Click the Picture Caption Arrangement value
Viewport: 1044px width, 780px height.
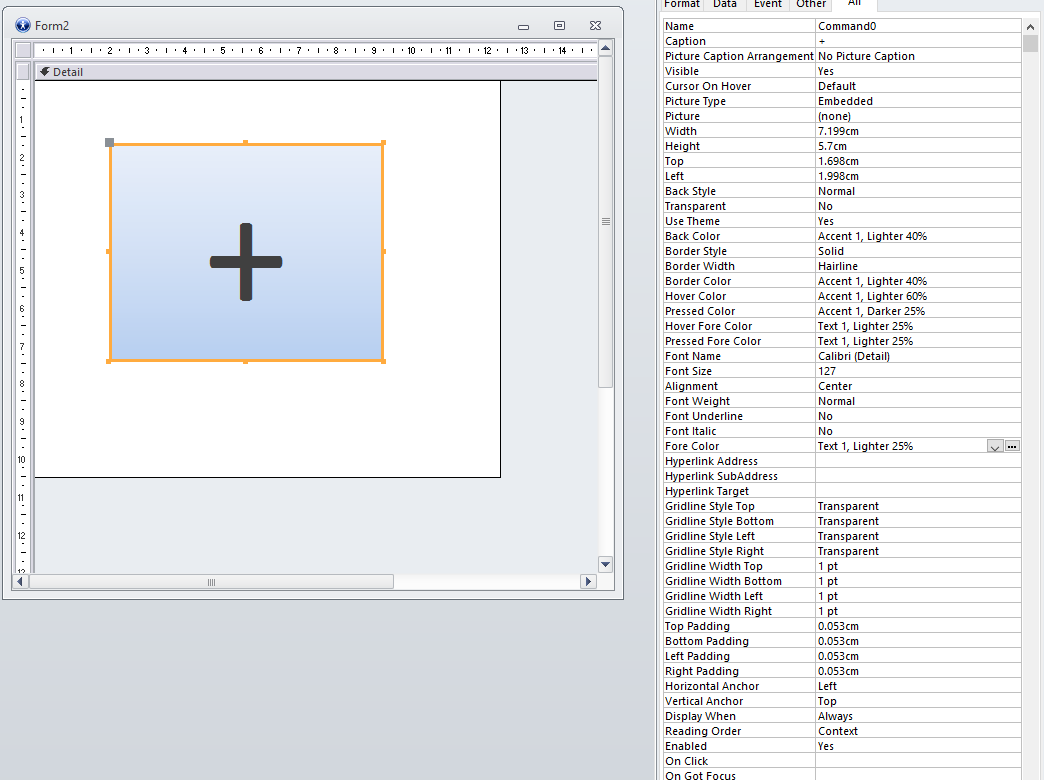point(918,56)
